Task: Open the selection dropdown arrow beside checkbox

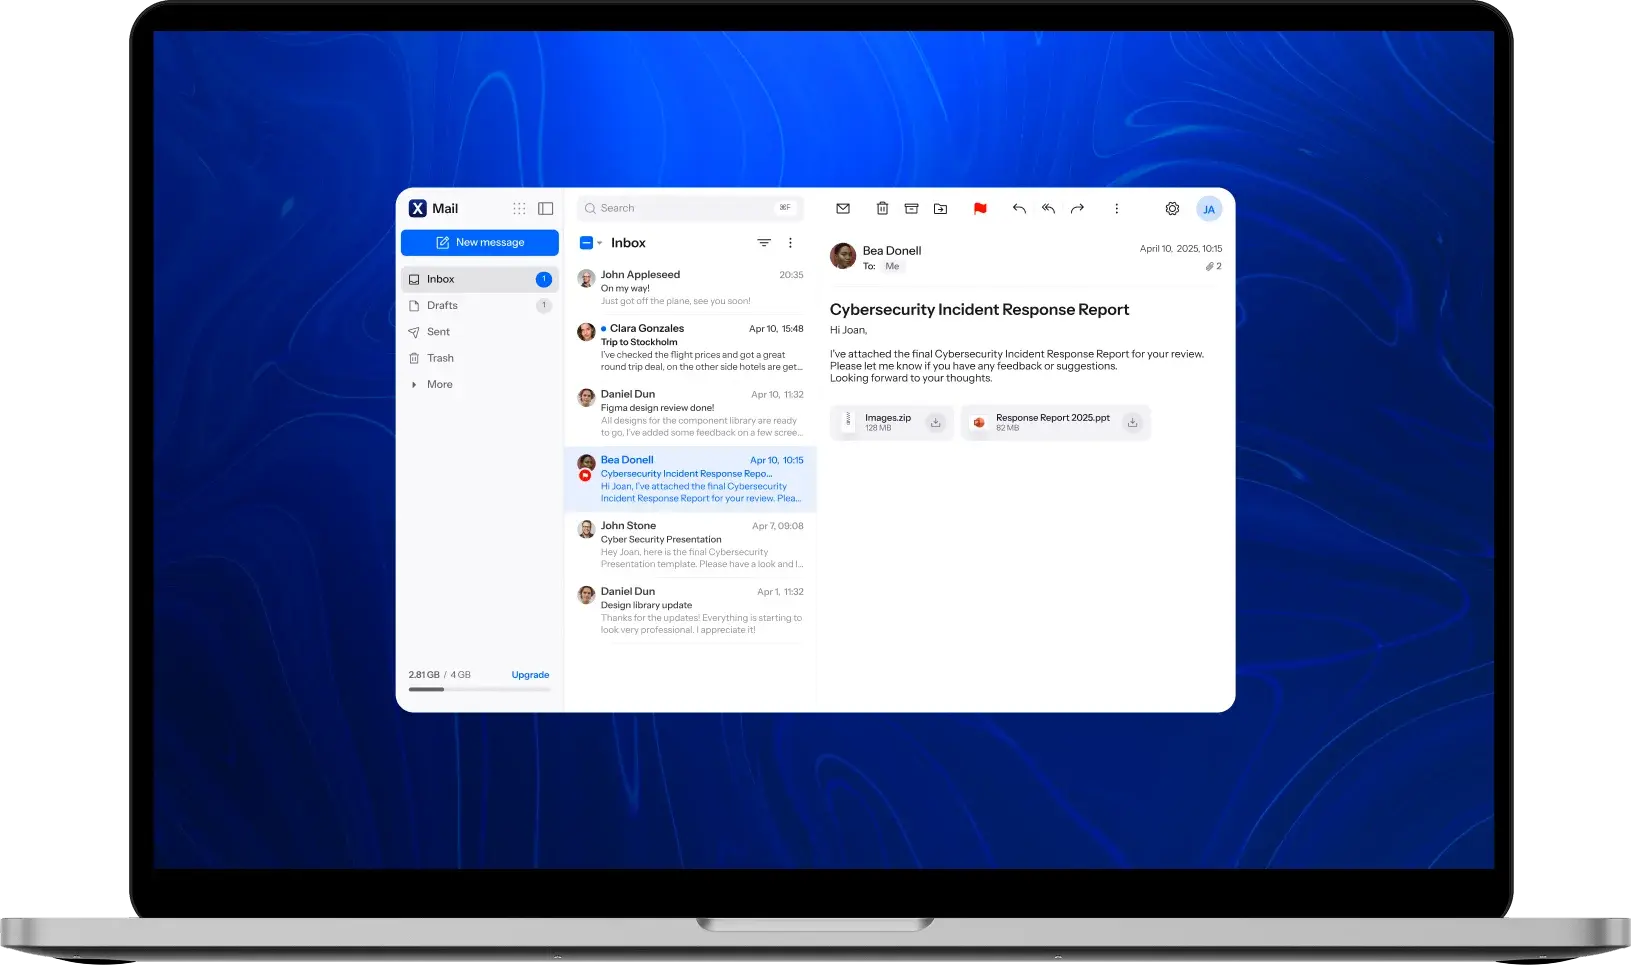Action: (x=600, y=243)
